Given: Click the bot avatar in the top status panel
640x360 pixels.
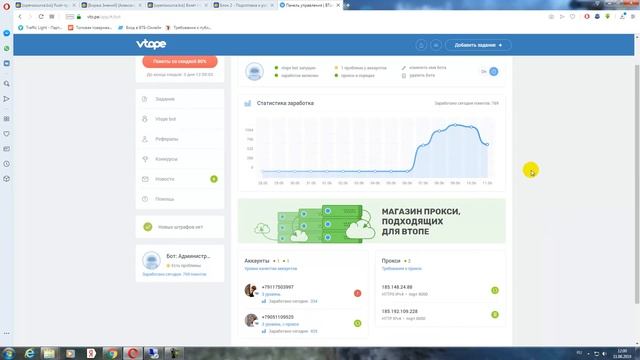Looking at the screenshot, I should [x=254, y=71].
